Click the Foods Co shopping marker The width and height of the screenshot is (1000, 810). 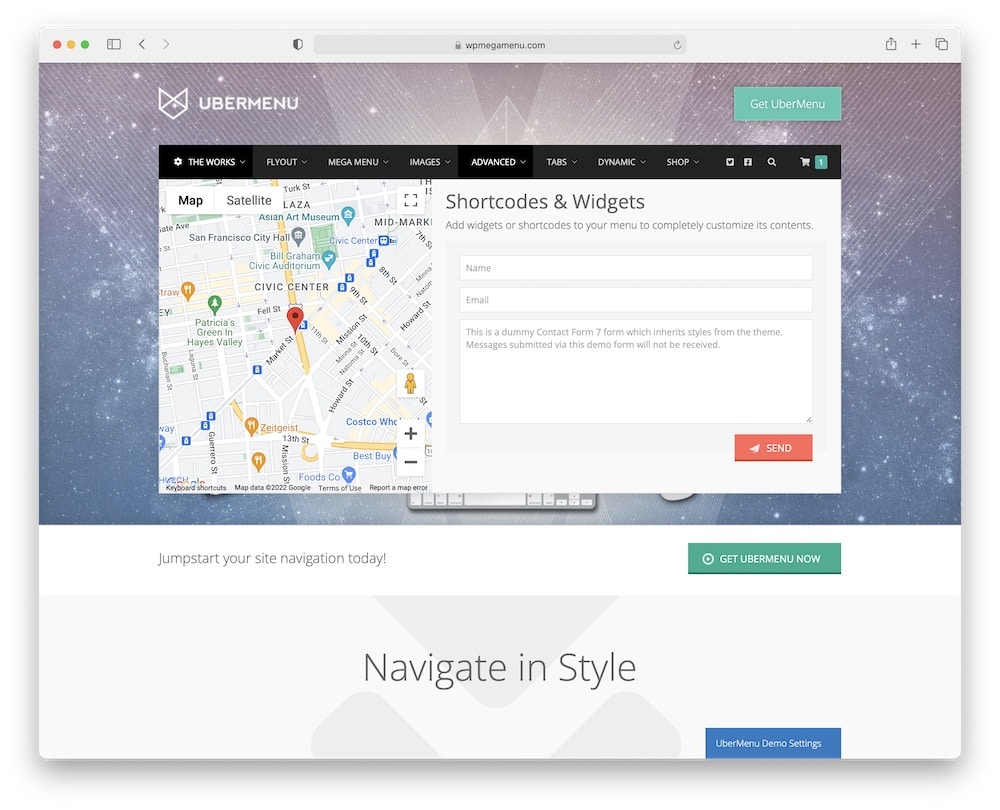pyautogui.click(x=349, y=474)
